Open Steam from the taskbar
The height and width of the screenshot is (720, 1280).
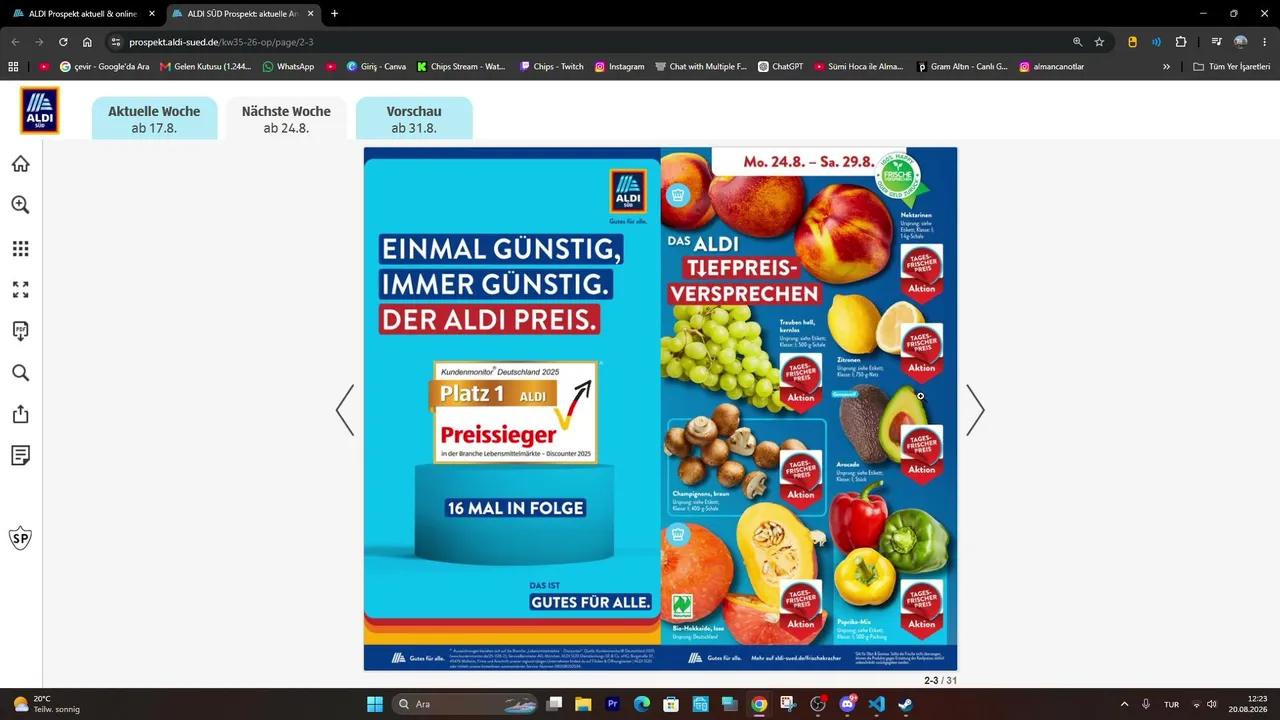(x=906, y=704)
